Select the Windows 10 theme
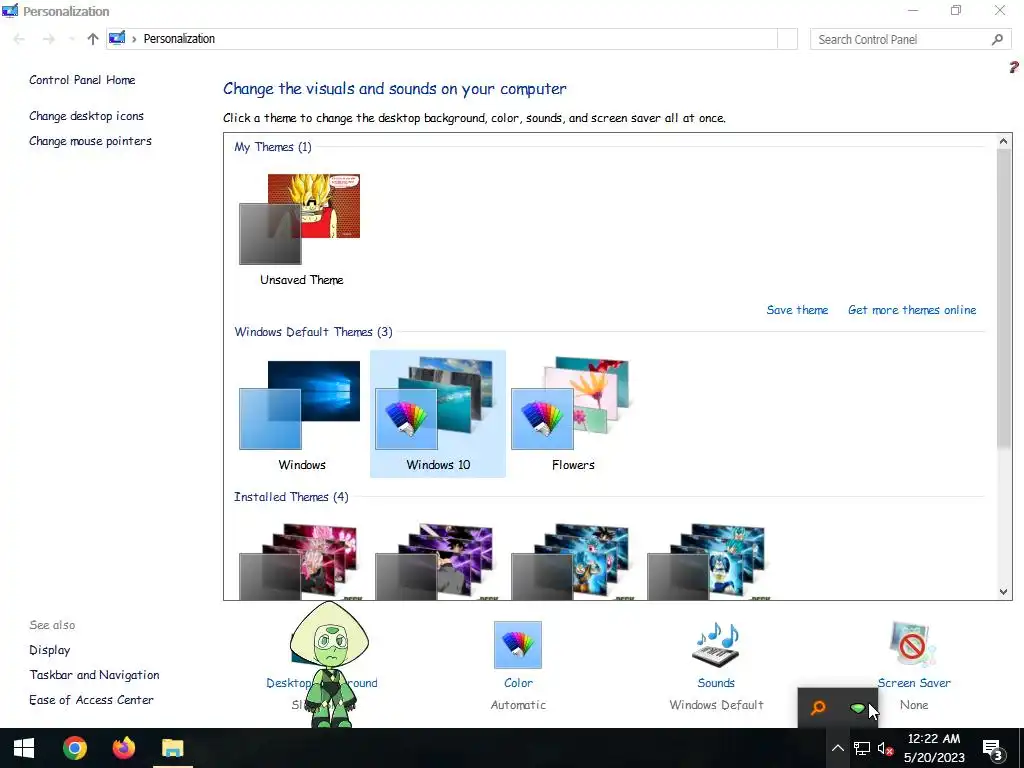The width and height of the screenshot is (1024, 768). click(x=438, y=413)
